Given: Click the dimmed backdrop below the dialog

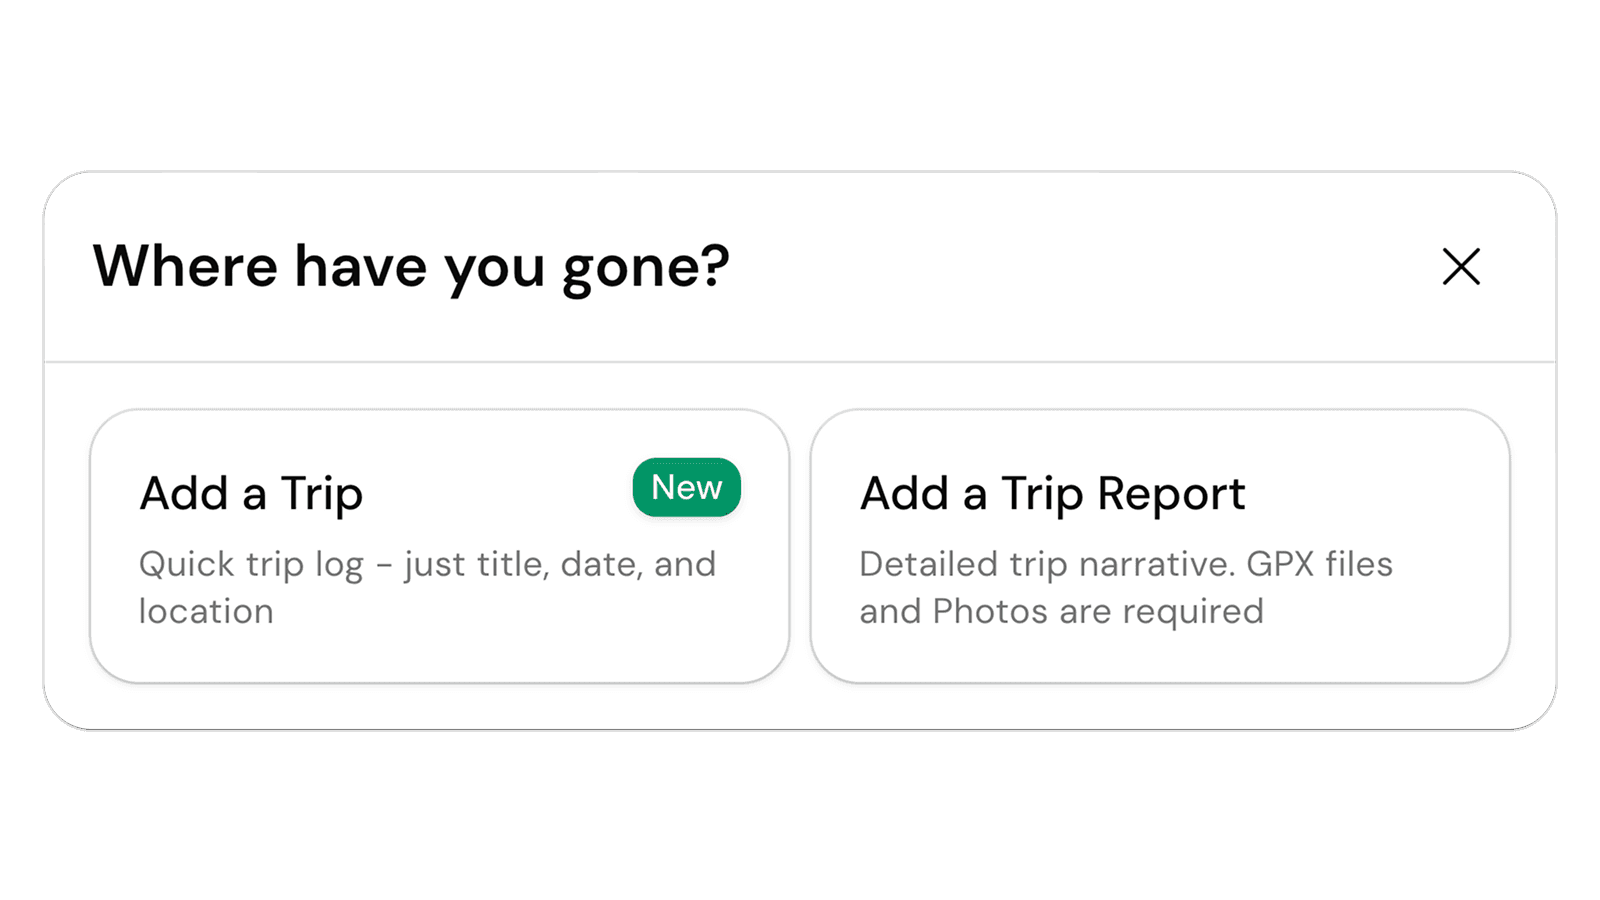Looking at the screenshot, I should pyautogui.click(x=800, y=815).
